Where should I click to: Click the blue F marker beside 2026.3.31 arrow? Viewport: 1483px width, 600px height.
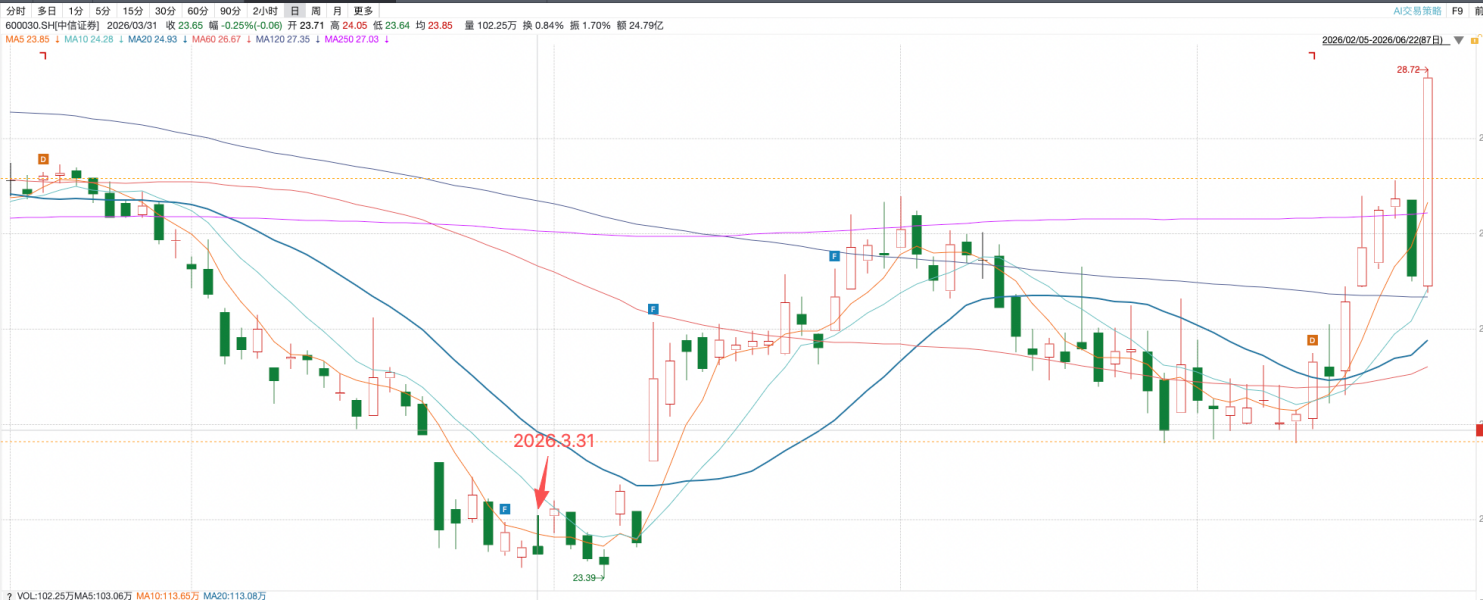pyautogui.click(x=505, y=509)
